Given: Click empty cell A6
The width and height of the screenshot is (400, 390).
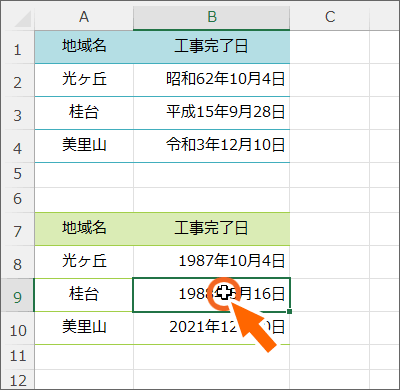Looking at the screenshot, I should pyautogui.click(x=84, y=200).
